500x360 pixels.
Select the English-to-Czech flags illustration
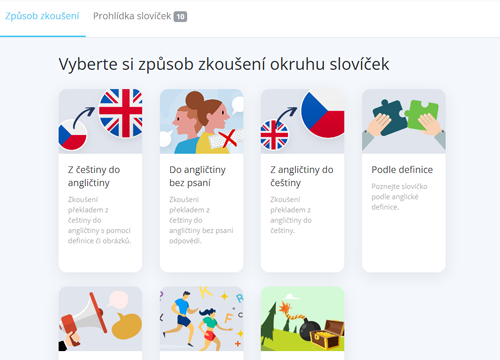tap(302, 121)
